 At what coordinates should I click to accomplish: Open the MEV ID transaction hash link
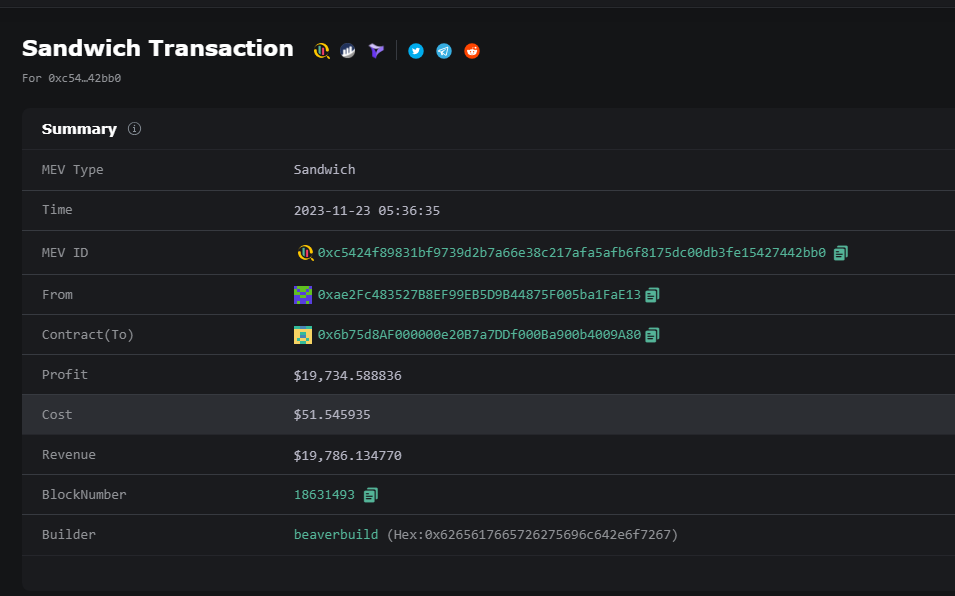pos(571,253)
